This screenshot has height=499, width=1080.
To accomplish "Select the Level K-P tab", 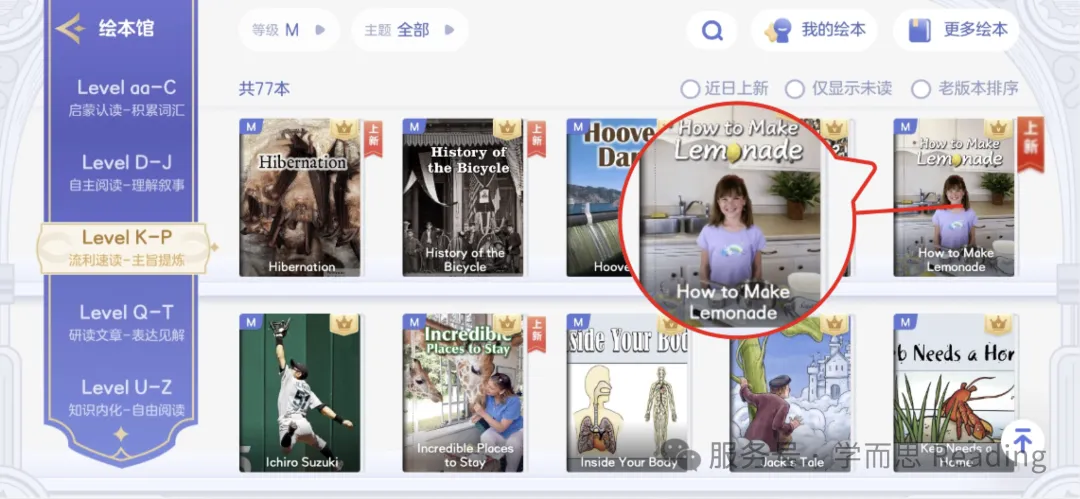I will coord(126,247).
